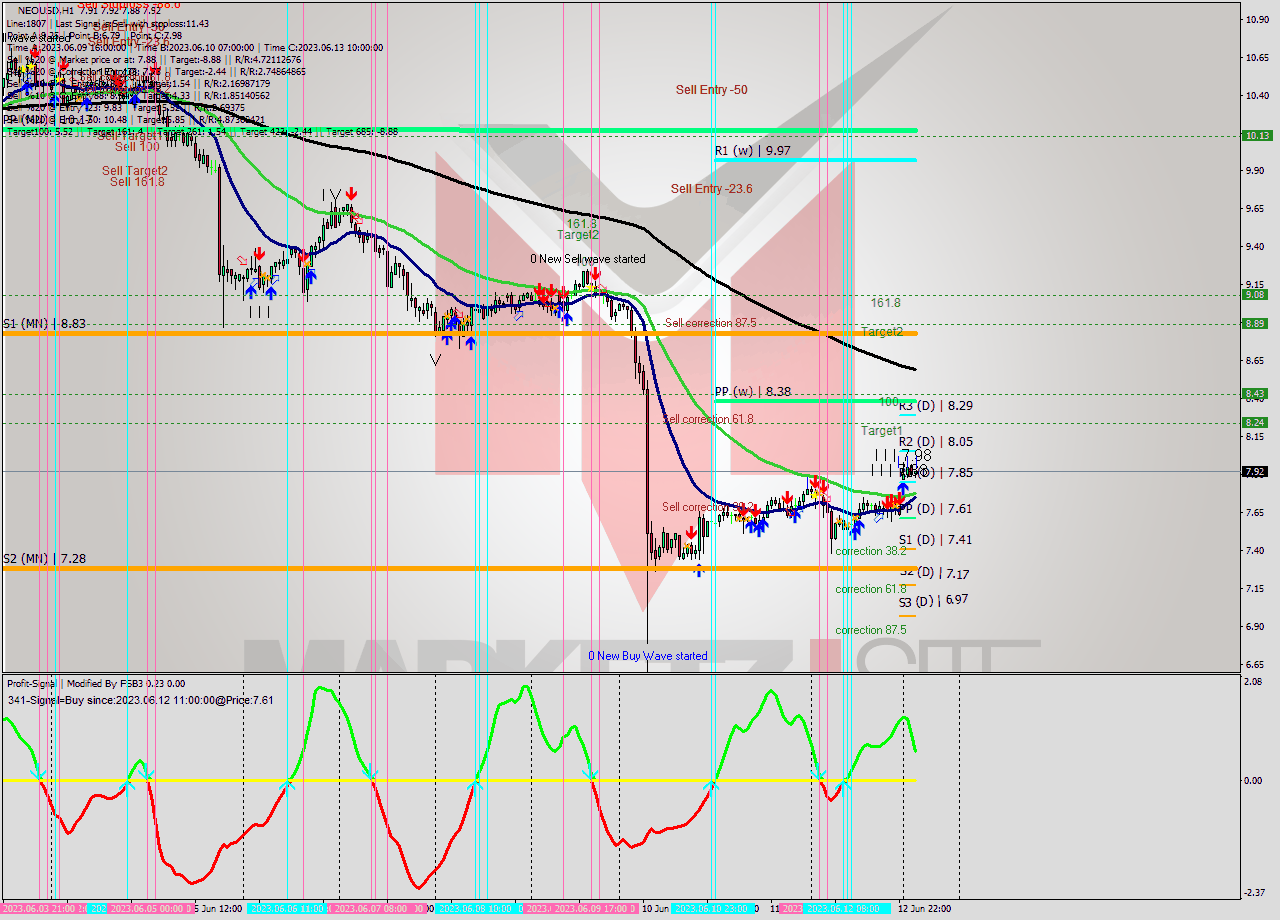This screenshot has width=1280, height=920.
Task: Click the green 8.24 price tag on axis
Action: tap(1256, 422)
